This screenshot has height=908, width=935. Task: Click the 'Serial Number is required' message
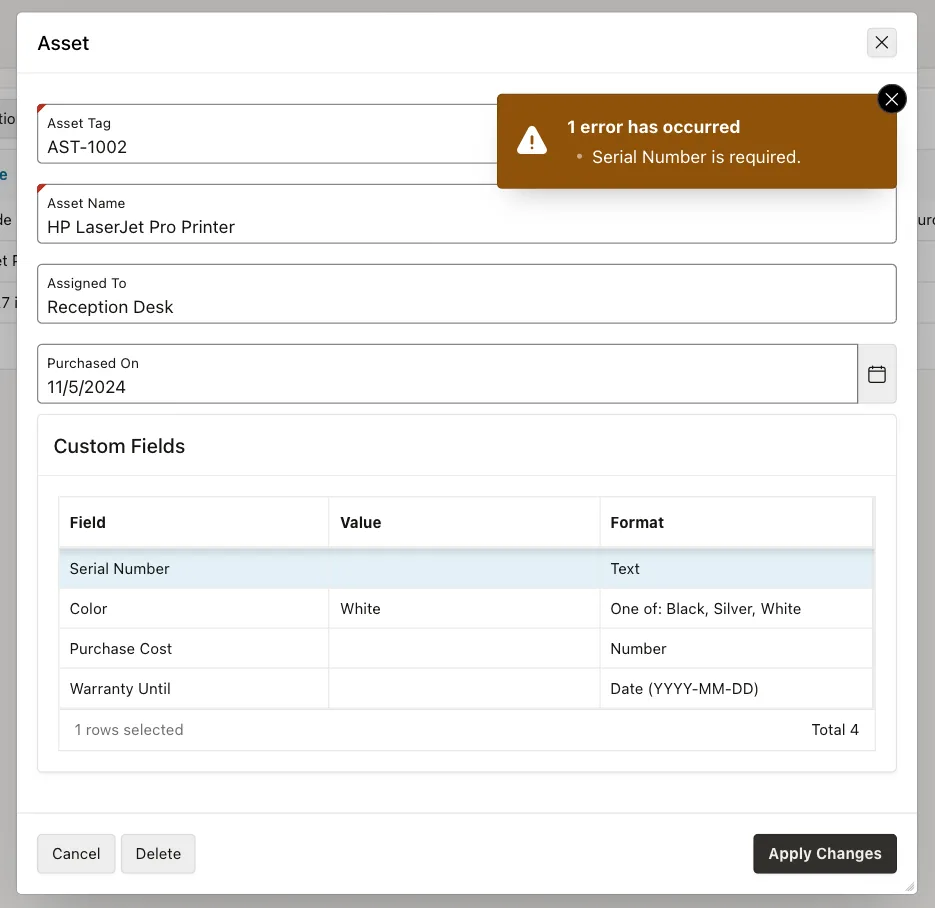(x=696, y=157)
